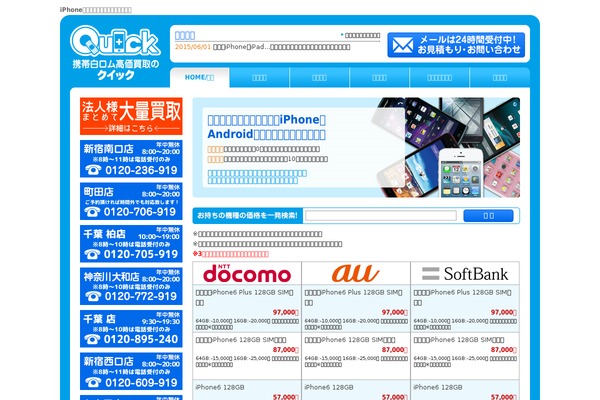Click phone icon beside 0120-609-919
This screenshot has height=400, width=600.
click(x=93, y=382)
